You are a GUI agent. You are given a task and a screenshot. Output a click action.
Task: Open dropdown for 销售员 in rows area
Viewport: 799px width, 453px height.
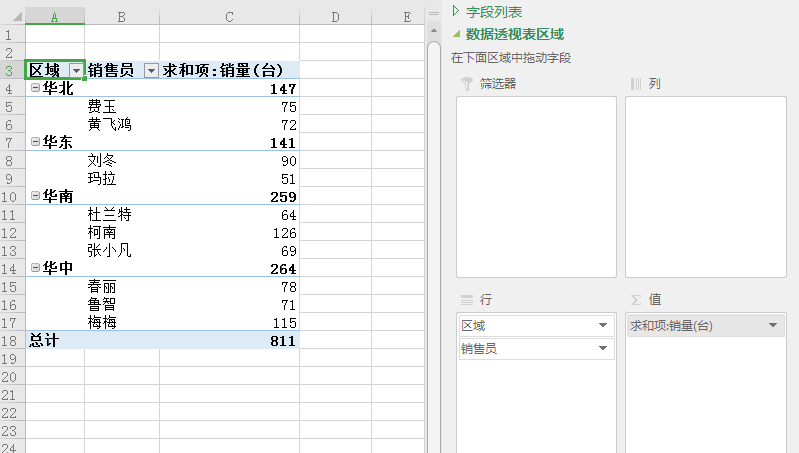[603, 348]
